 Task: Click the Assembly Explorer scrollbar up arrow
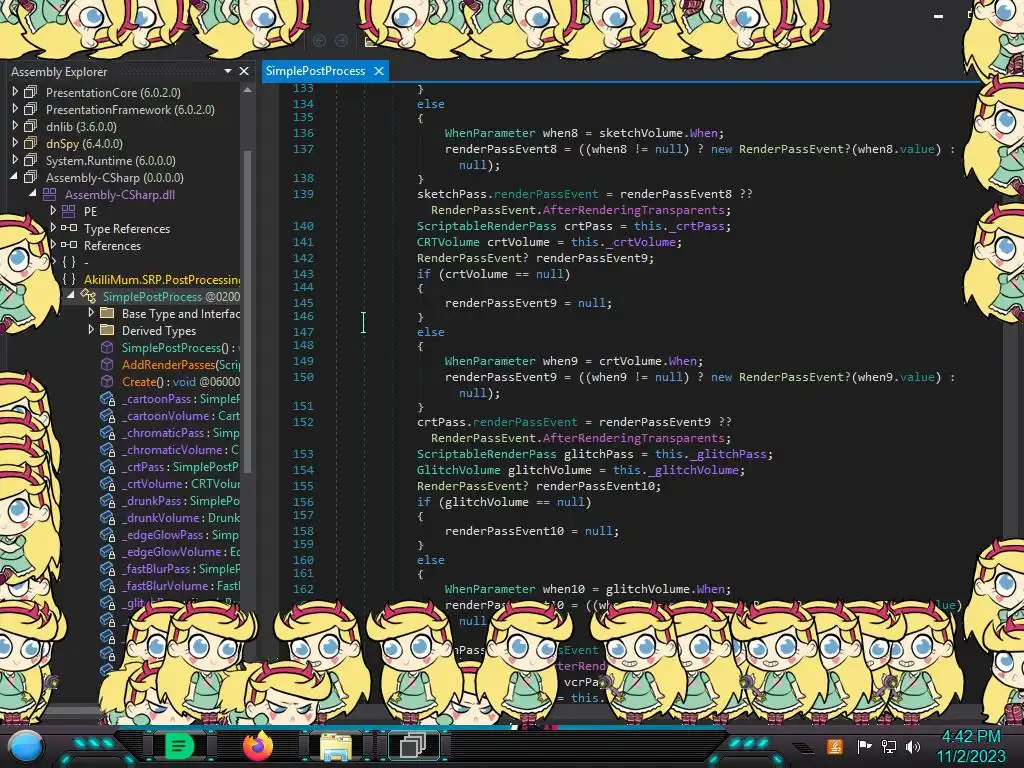tap(247, 90)
